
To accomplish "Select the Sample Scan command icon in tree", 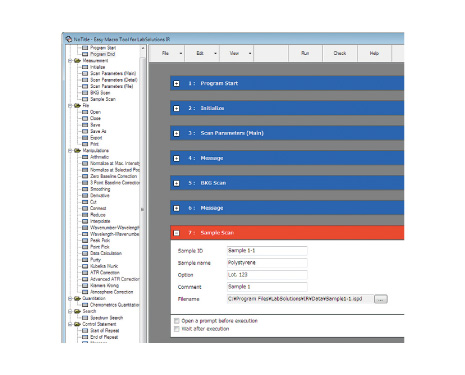I will [85, 99].
